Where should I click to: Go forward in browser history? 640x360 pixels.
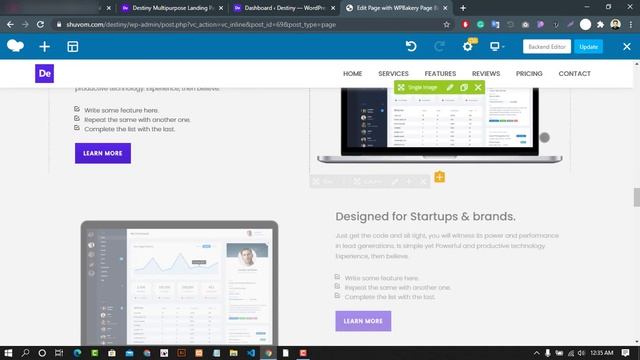(25, 24)
